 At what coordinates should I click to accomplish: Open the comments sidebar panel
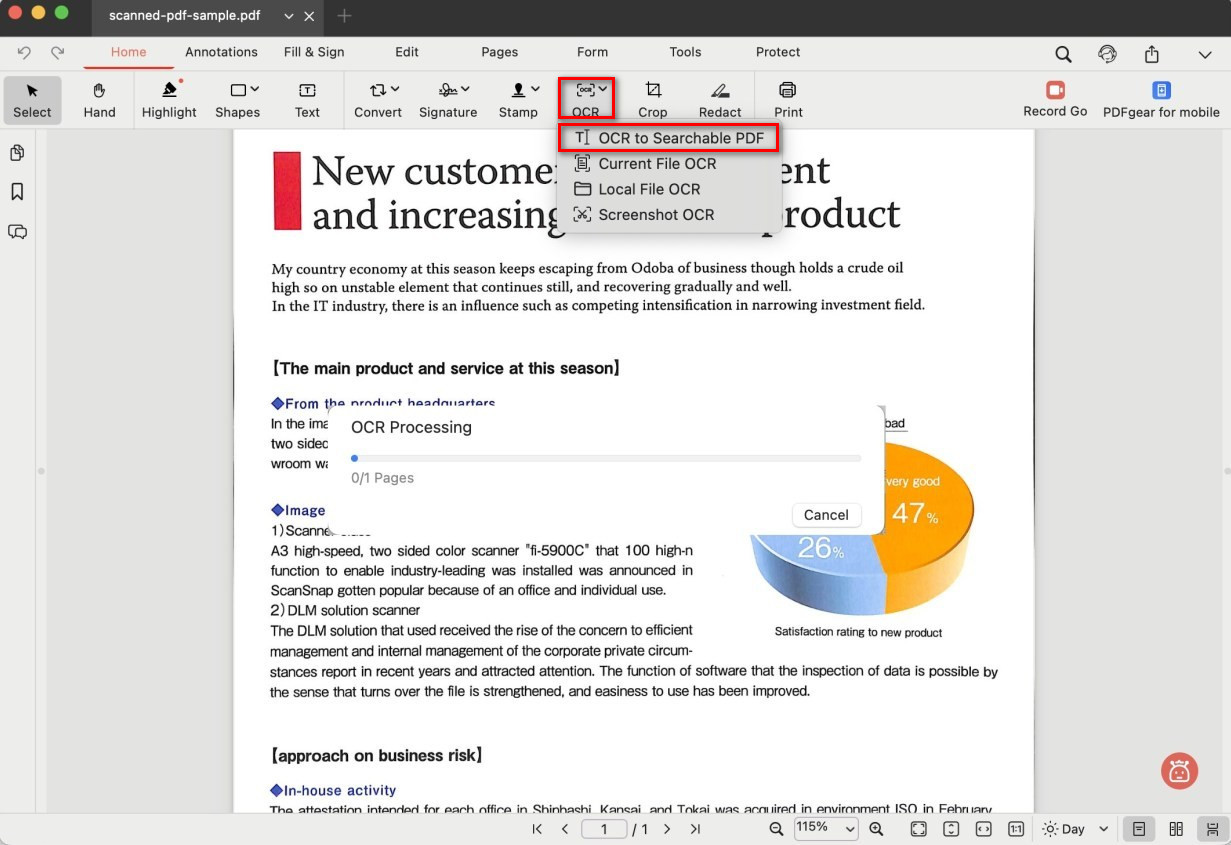point(17,232)
